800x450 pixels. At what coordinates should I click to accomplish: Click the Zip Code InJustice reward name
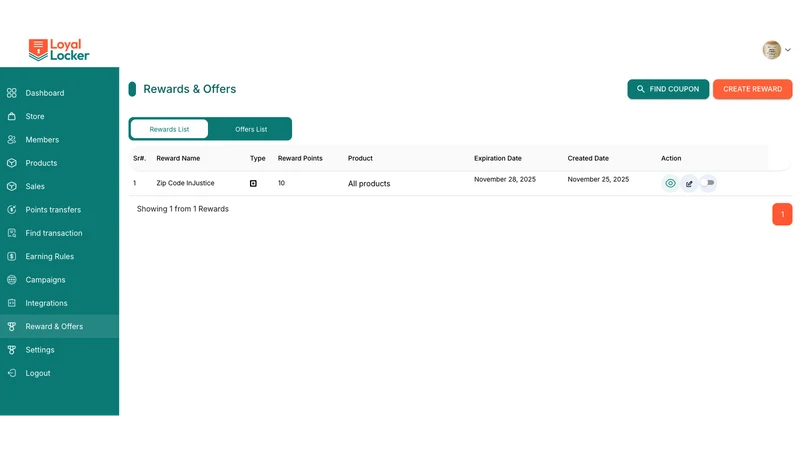[x=185, y=183]
